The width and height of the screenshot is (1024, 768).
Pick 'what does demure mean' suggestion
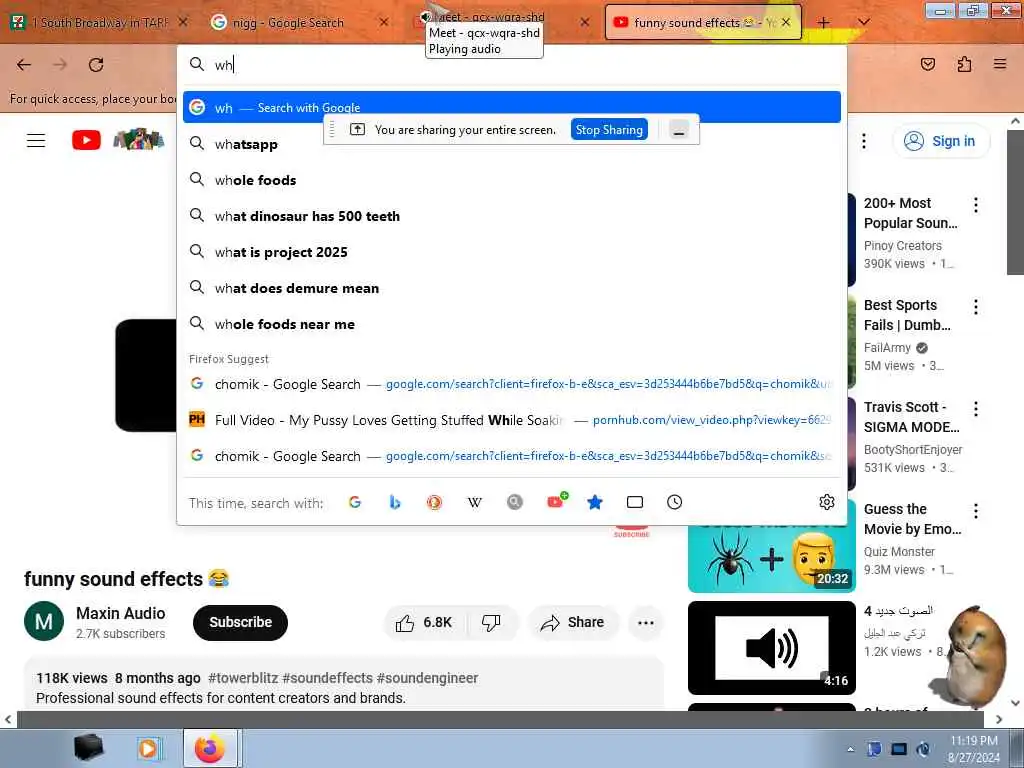click(x=511, y=288)
